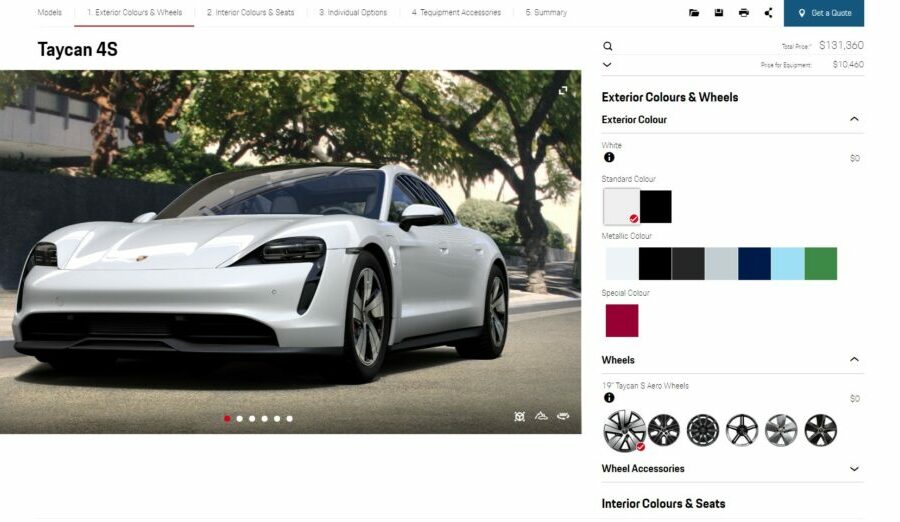900x522 pixels.
Task: Open the 360 degree car view icon
Action: point(563,416)
